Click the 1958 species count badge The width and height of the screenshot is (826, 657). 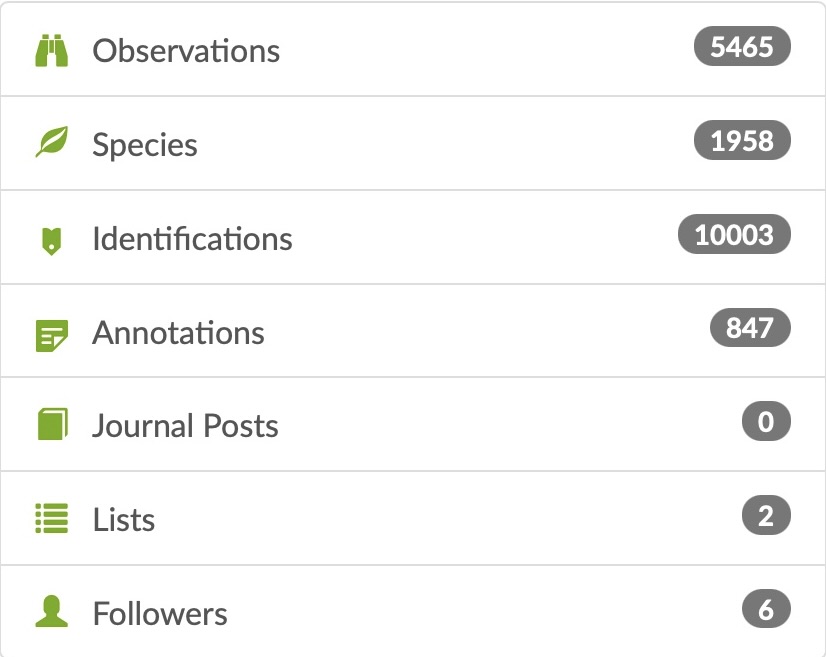pyautogui.click(x=742, y=140)
